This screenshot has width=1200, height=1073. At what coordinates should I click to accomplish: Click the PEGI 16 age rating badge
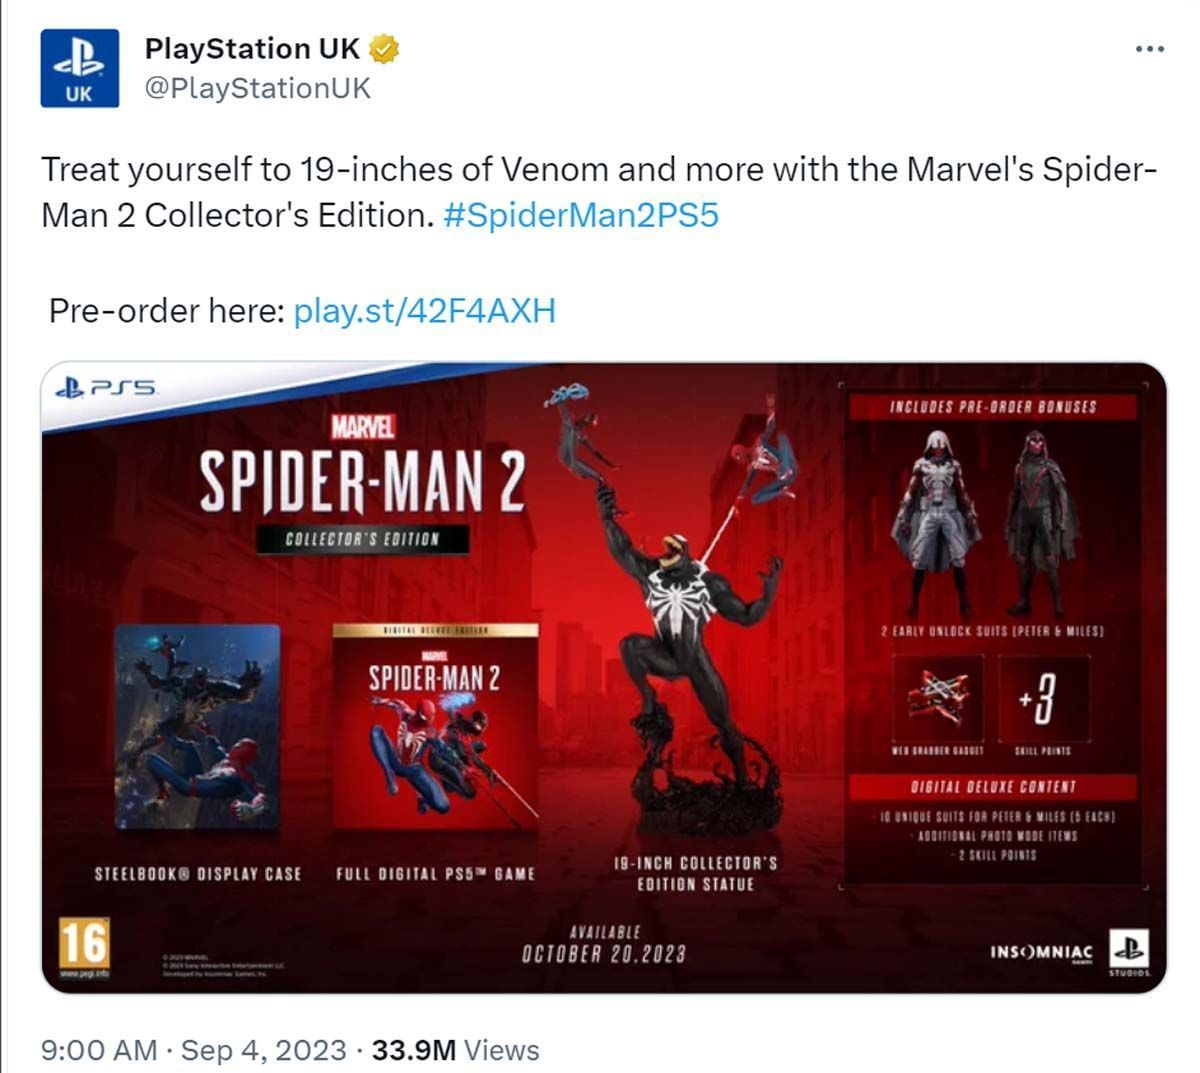click(x=83, y=943)
